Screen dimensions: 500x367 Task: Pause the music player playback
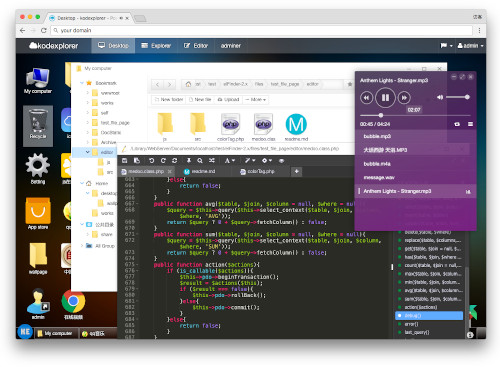pyautogui.click(x=385, y=98)
